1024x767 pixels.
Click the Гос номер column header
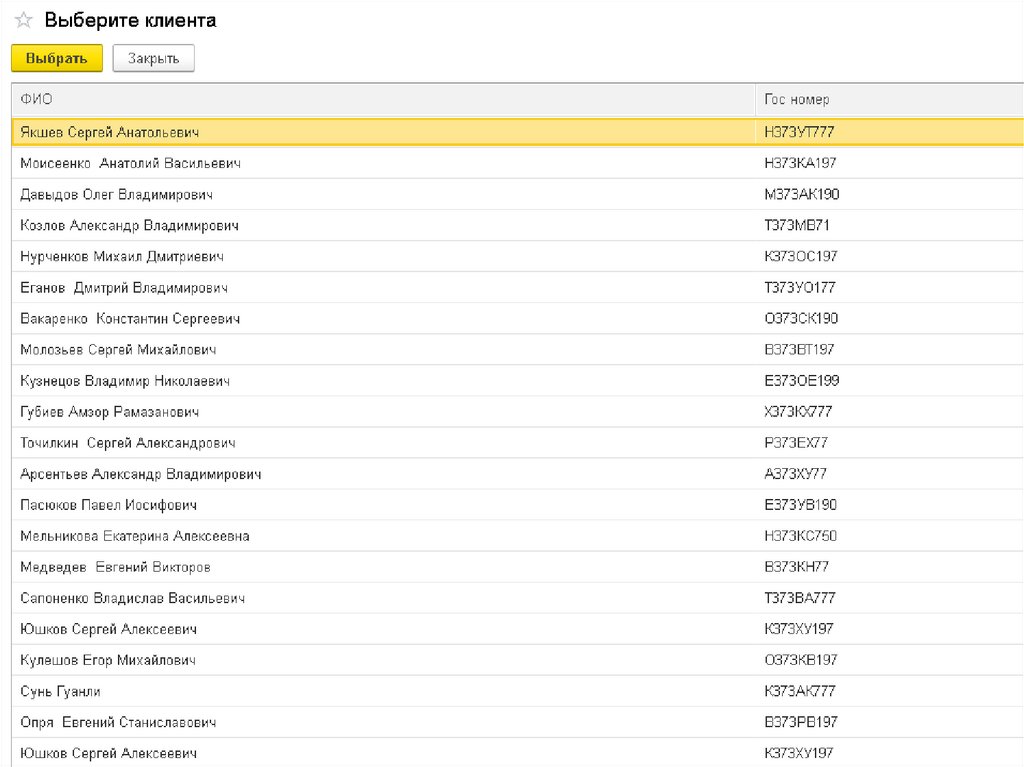point(796,99)
